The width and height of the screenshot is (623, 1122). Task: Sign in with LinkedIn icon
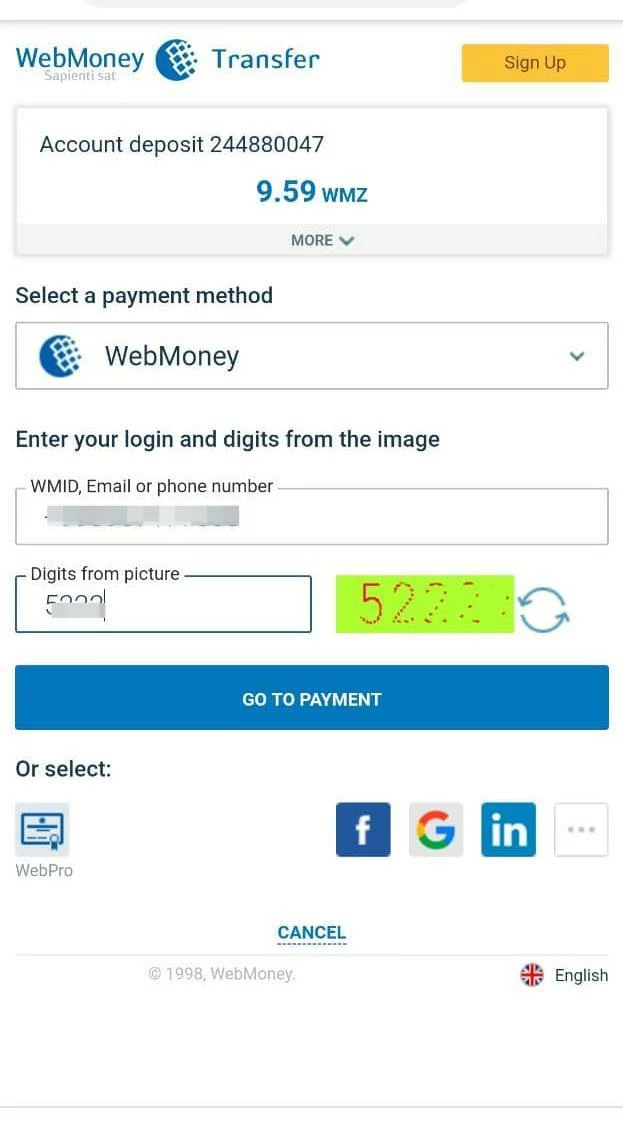509,829
